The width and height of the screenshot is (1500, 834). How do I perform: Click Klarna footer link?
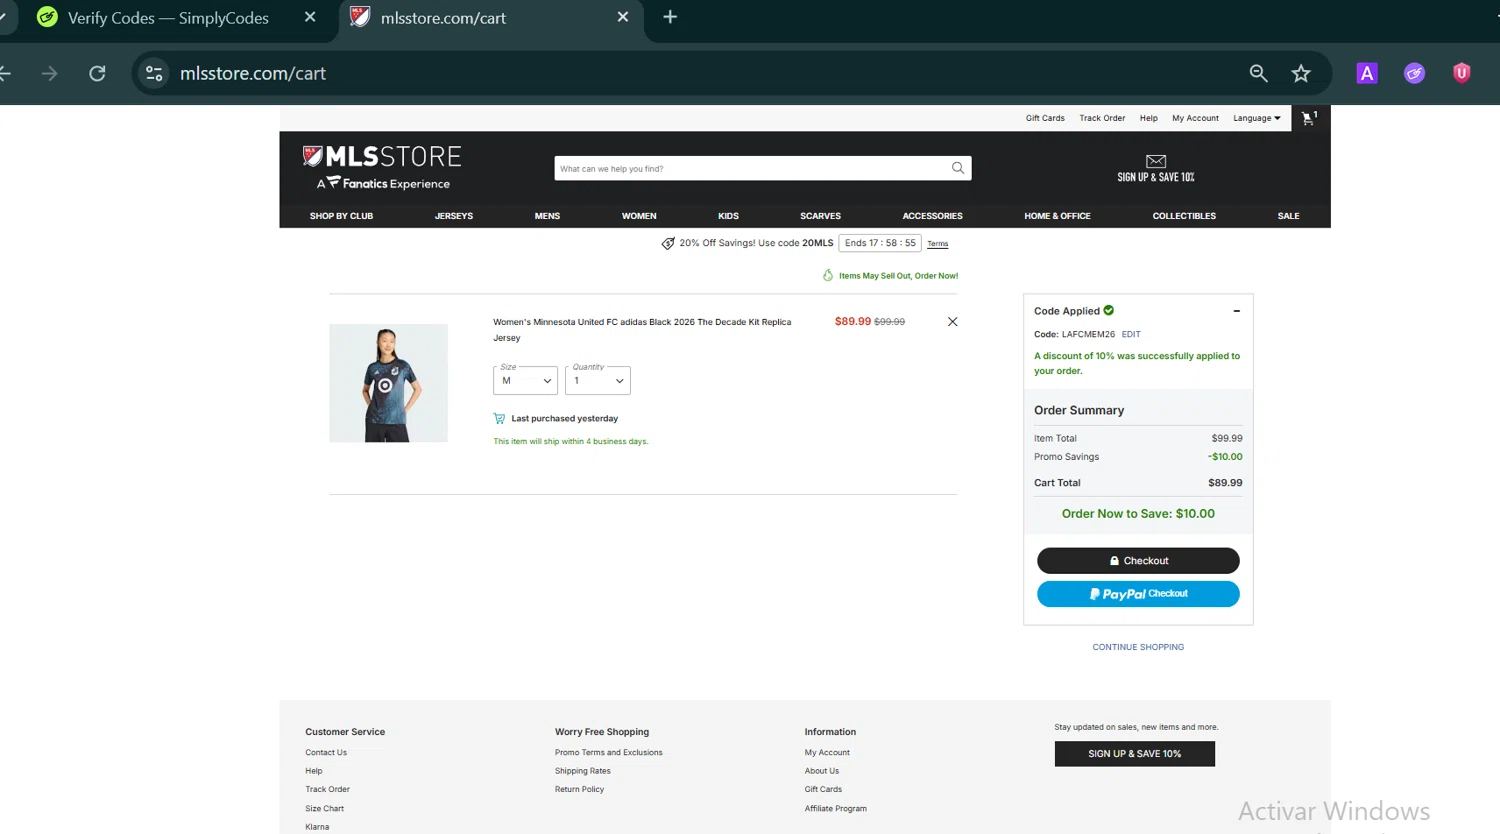click(317, 827)
